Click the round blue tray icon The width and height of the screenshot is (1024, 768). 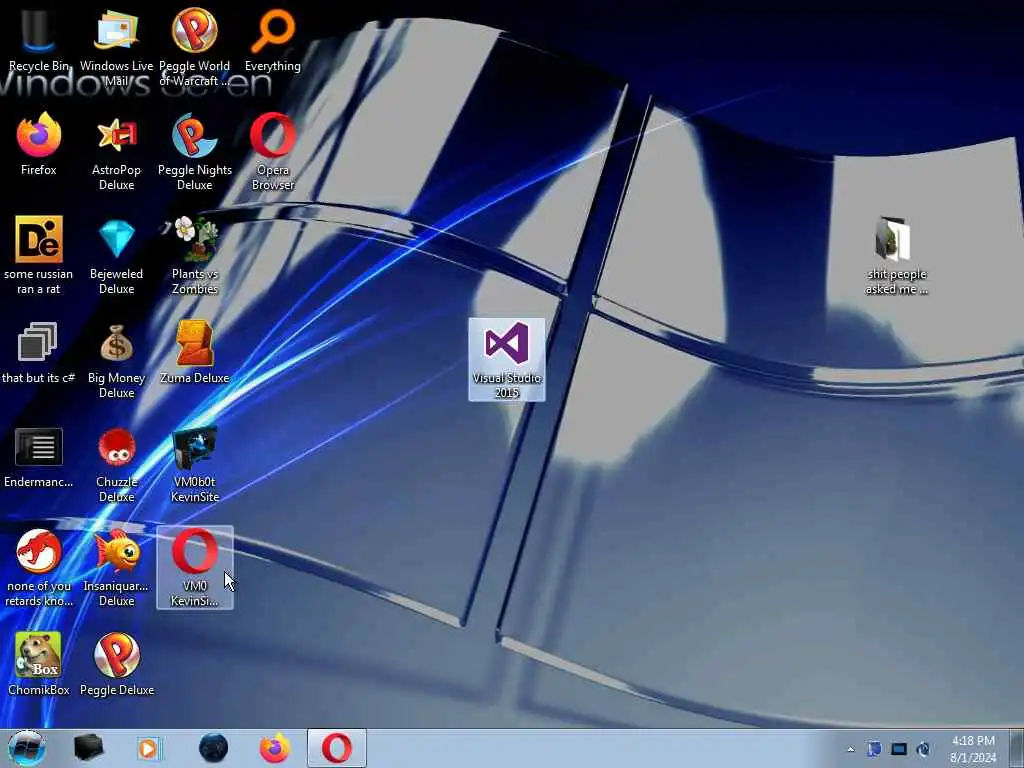pos(923,749)
